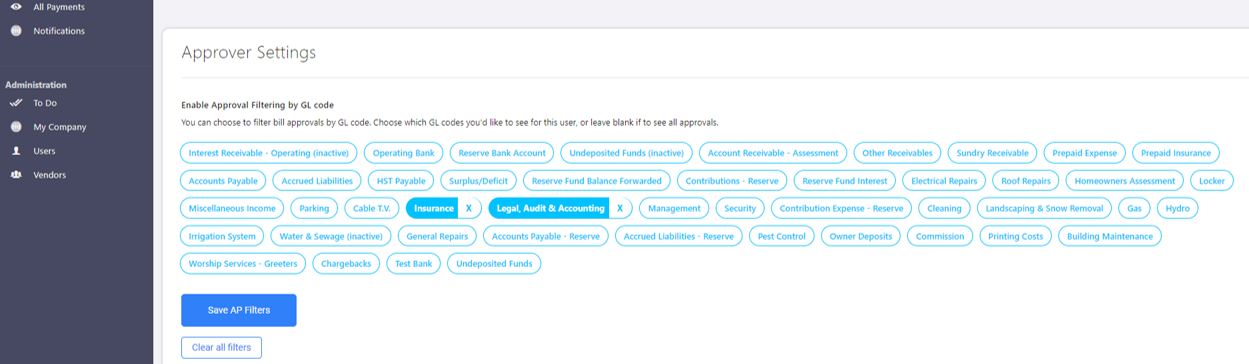1249x364 pixels.
Task: Toggle Prepaid Insurance filter
Action: (x=1176, y=153)
